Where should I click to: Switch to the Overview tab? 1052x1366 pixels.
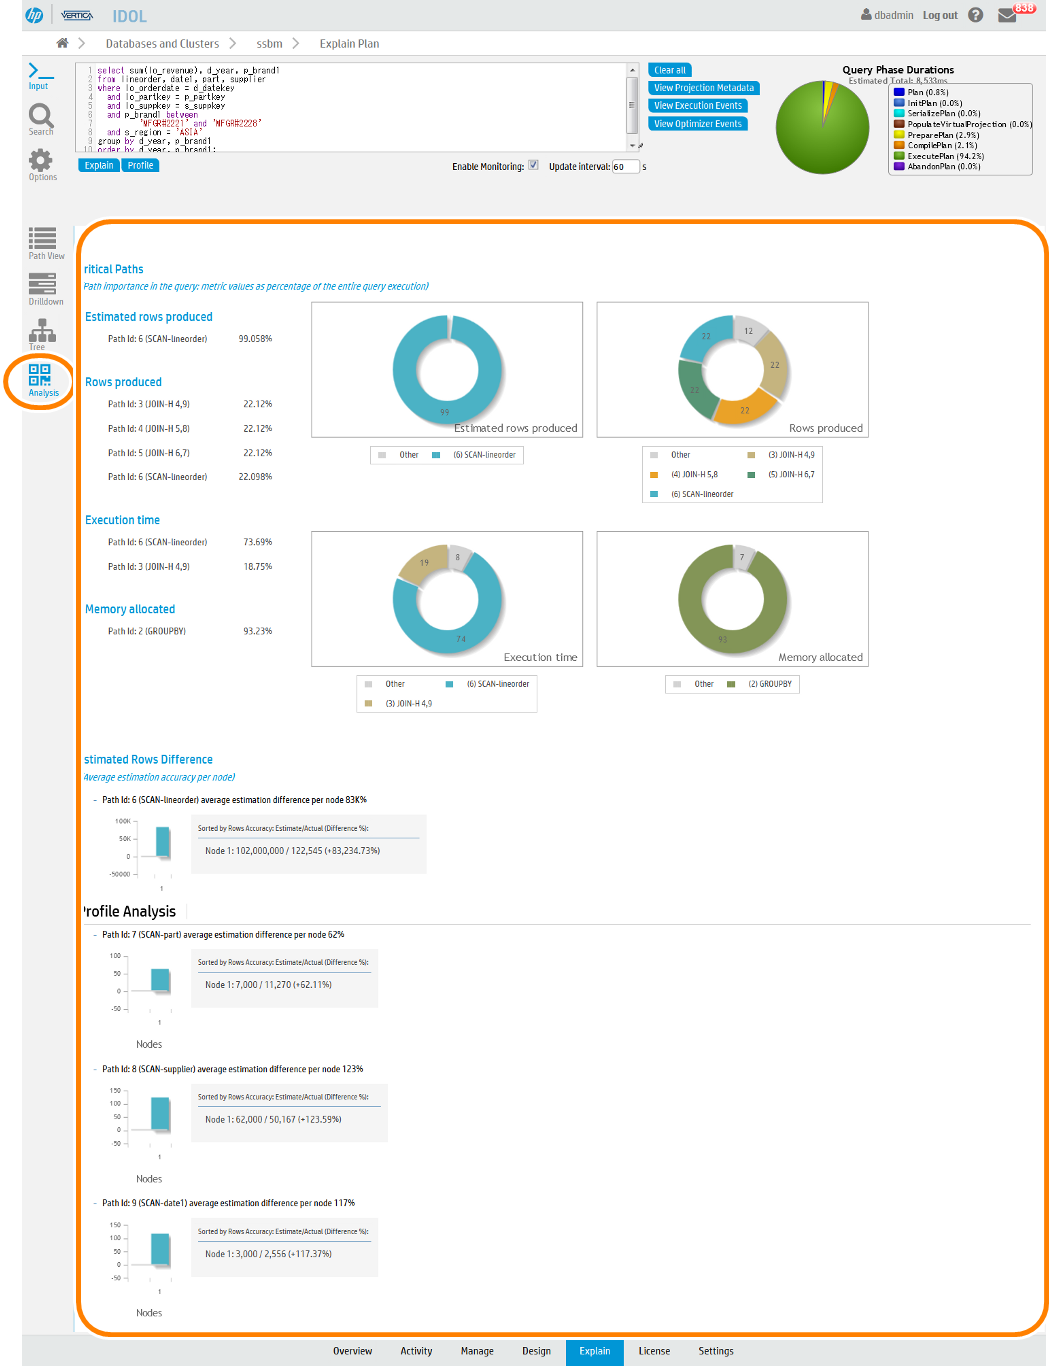coord(352,1351)
